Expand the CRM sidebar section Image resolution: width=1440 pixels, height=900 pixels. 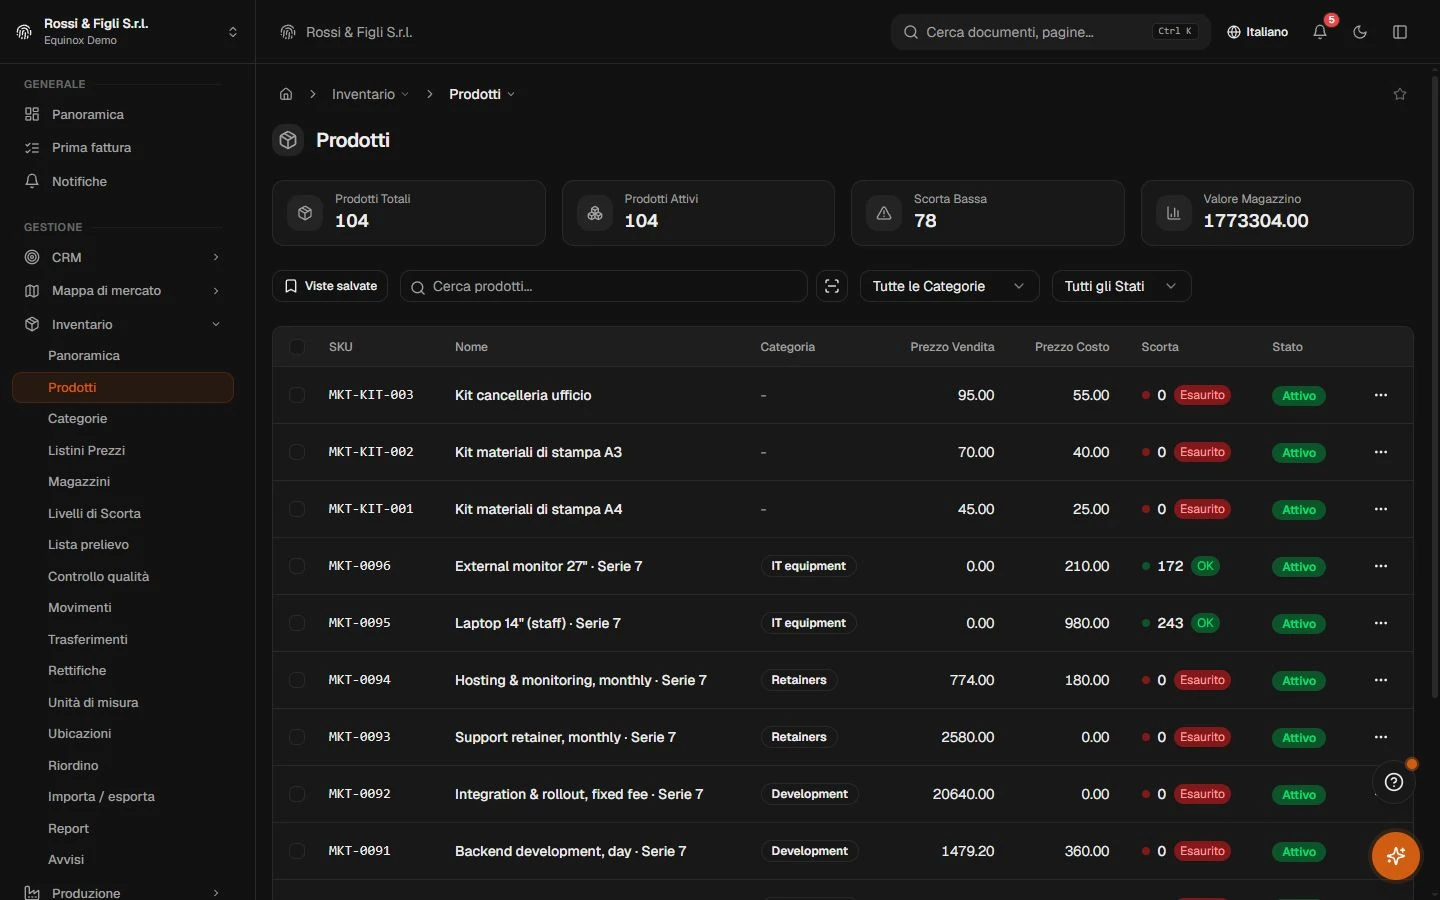[x=123, y=257]
